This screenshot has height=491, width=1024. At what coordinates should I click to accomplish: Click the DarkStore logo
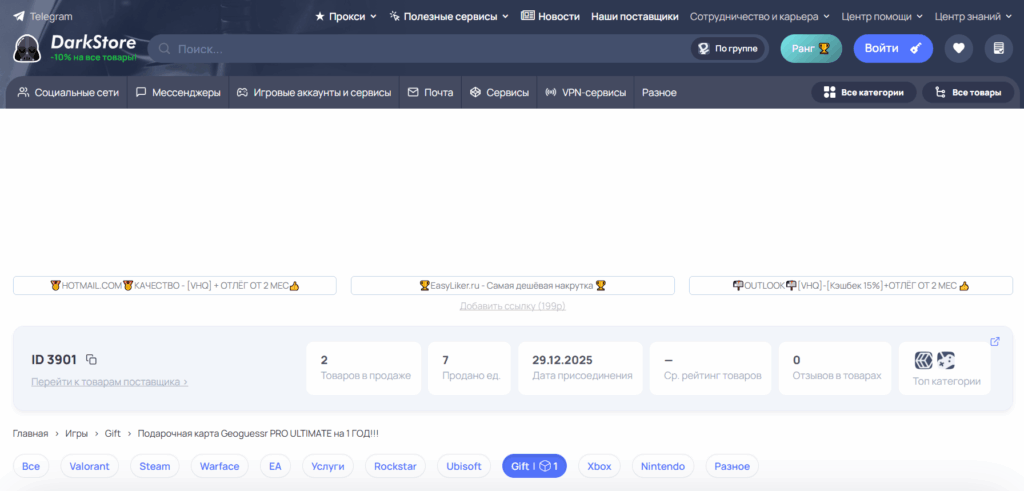[74, 48]
